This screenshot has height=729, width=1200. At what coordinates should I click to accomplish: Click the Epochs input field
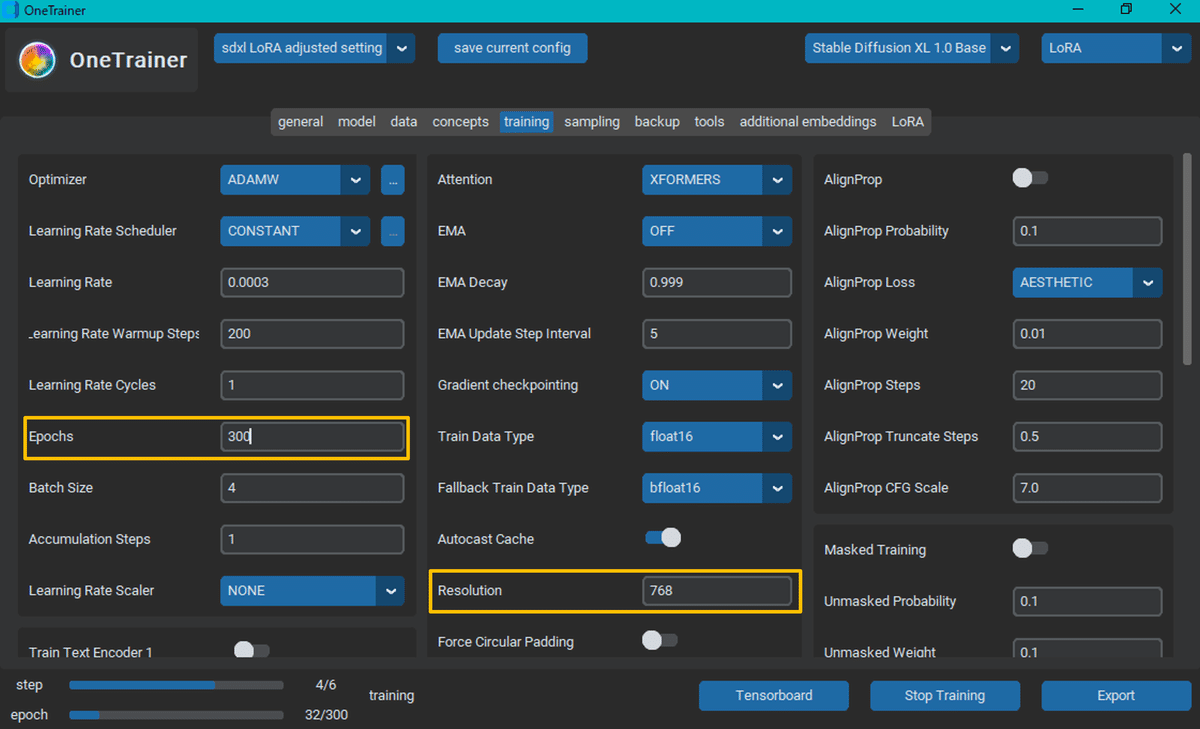312,437
